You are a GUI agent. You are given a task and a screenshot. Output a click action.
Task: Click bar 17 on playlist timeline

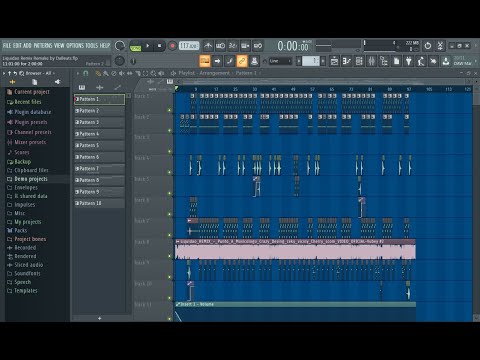coord(216,89)
